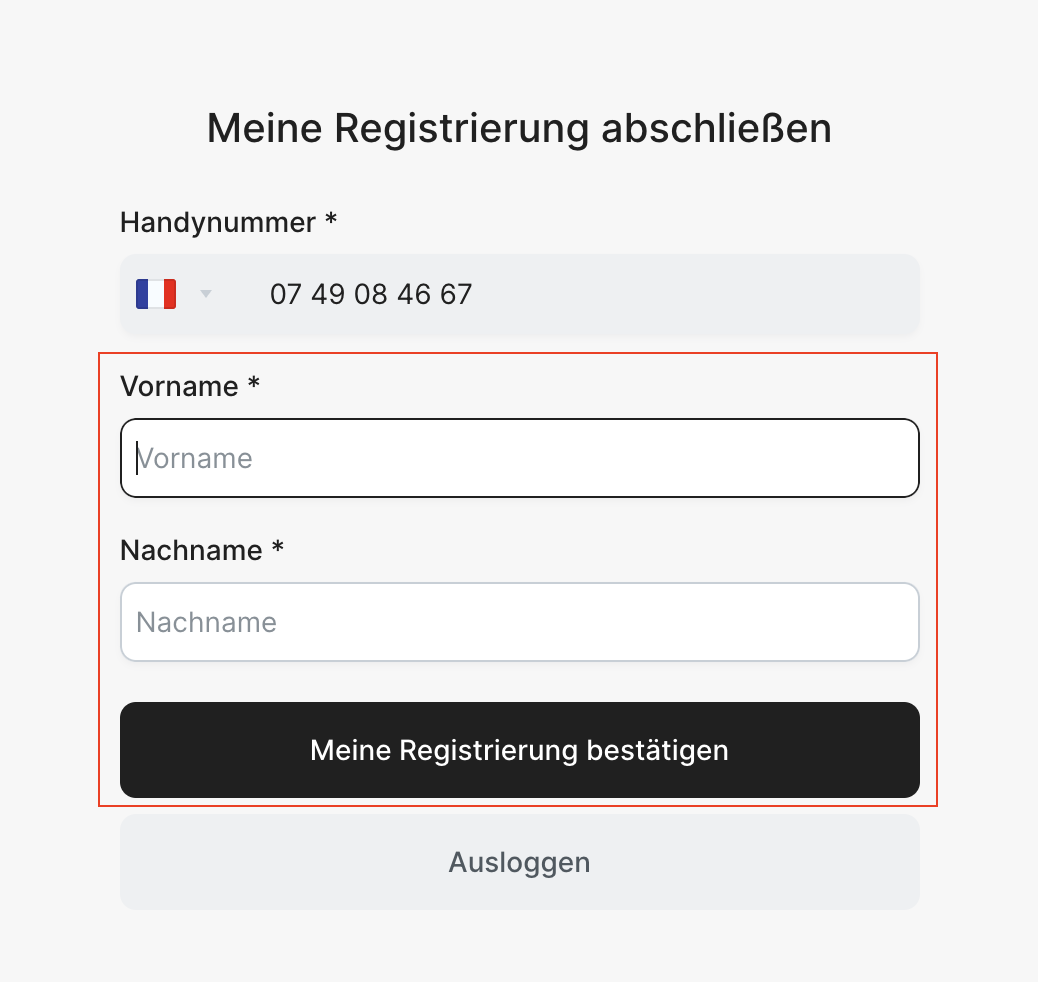Click the Nachname field label

[191, 550]
